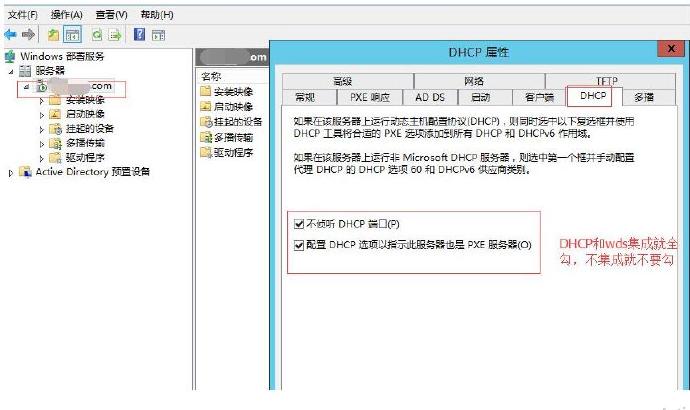Expand Active Directory 预置设备 node
The width and height of the screenshot is (690, 410).
point(11,173)
